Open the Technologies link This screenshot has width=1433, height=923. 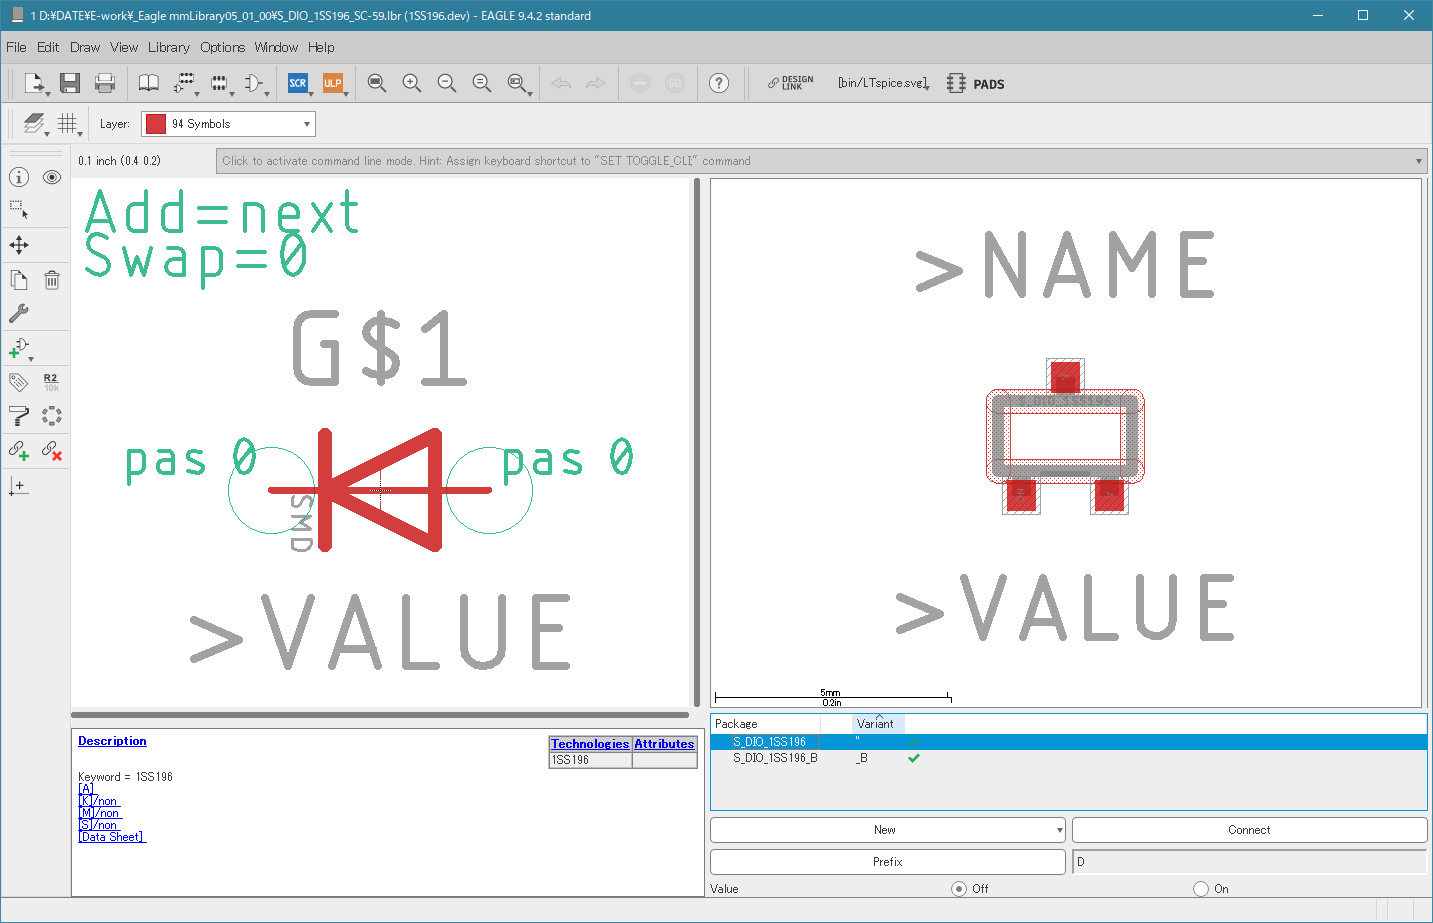(x=590, y=744)
